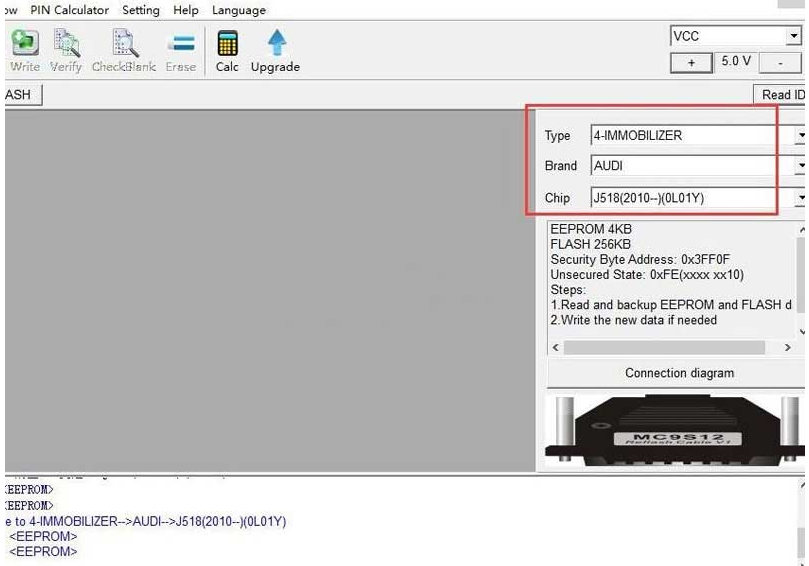The height and width of the screenshot is (566, 809).
Task: Click the last '<EEPROM>' log line
Action: pyautogui.click(x=43, y=552)
